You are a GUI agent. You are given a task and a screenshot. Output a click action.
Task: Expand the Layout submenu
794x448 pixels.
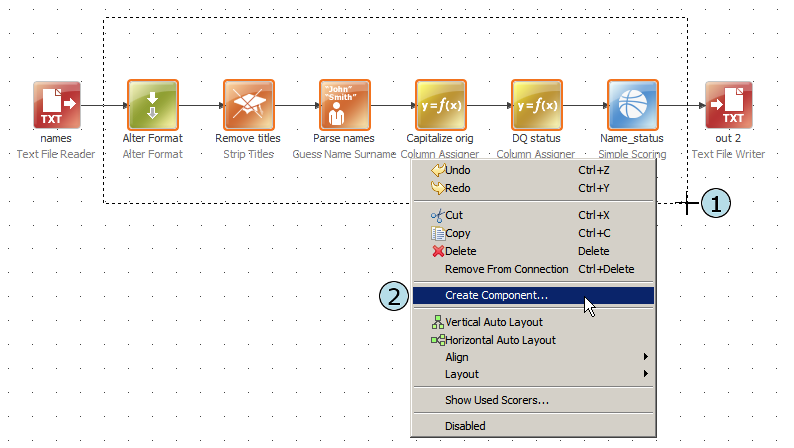pos(461,374)
